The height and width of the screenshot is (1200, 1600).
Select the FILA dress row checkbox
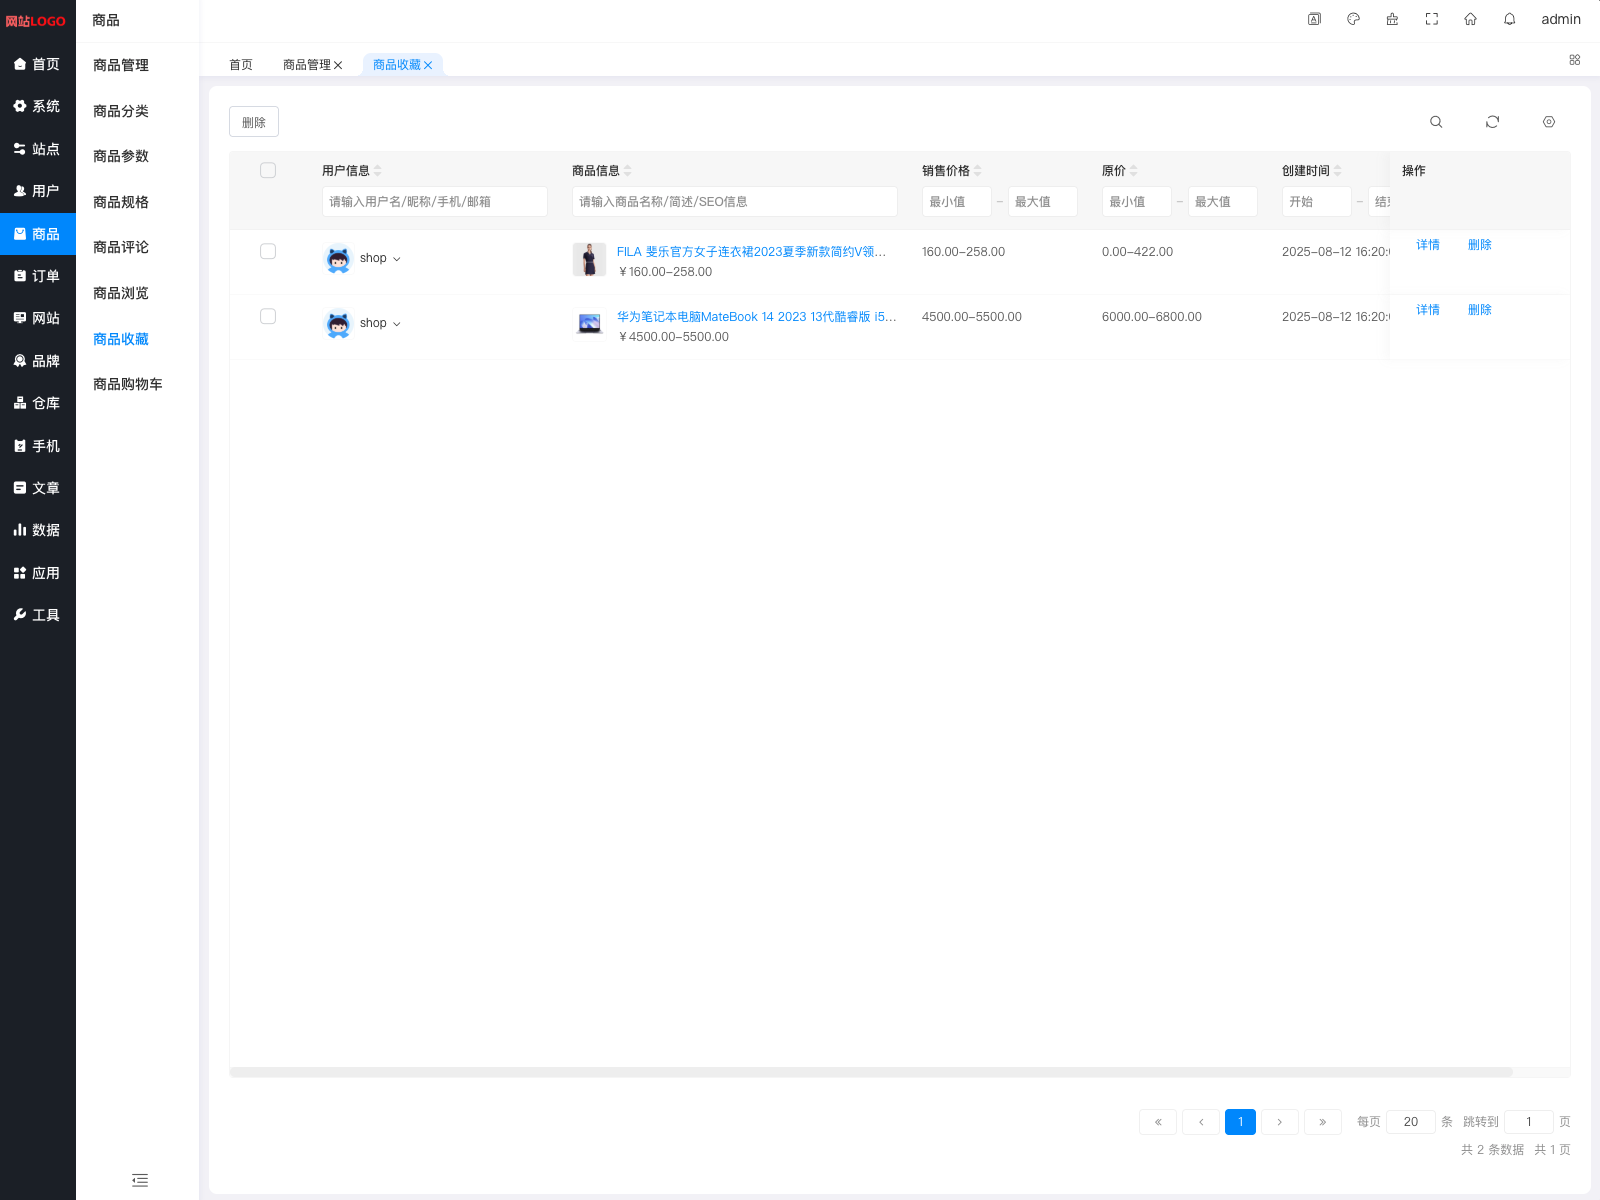[x=268, y=251]
